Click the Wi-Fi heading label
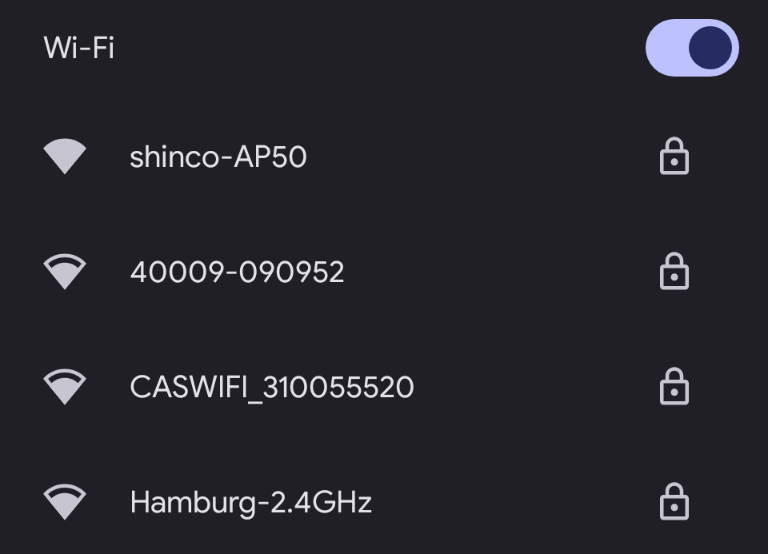The height and width of the screenshot is (554, 768). point(79,48)
